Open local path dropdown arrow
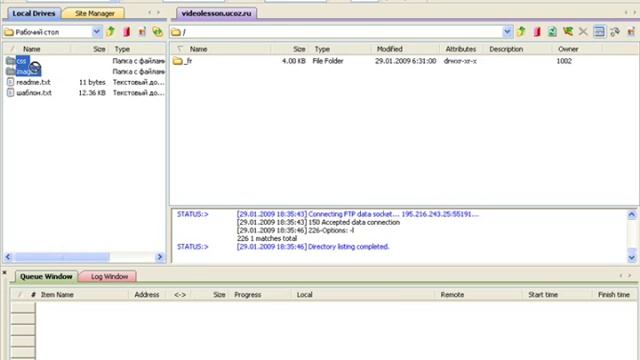The image size is (640, 360). tap(96, 31)
